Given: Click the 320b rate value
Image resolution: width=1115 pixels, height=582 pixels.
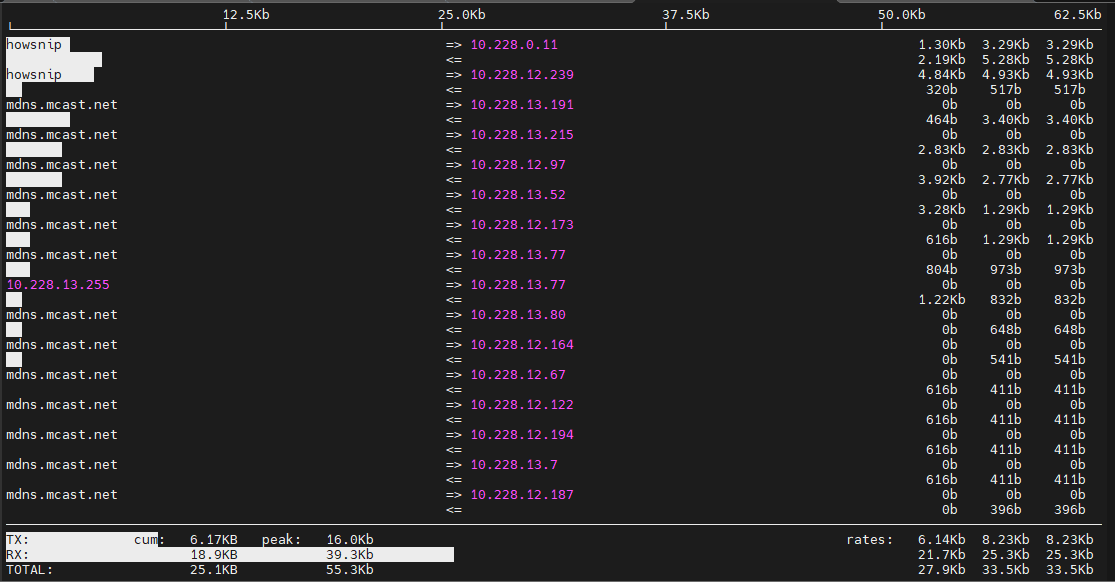Looking at the screenshot, I should (941, 90).
